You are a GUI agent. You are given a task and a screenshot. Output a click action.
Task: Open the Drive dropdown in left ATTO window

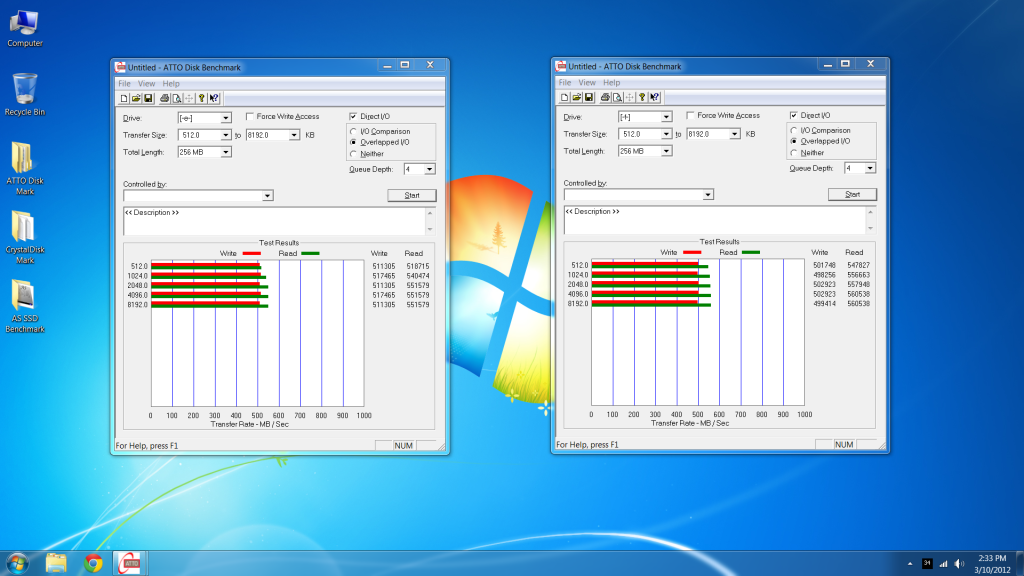(x=225, y=118)
